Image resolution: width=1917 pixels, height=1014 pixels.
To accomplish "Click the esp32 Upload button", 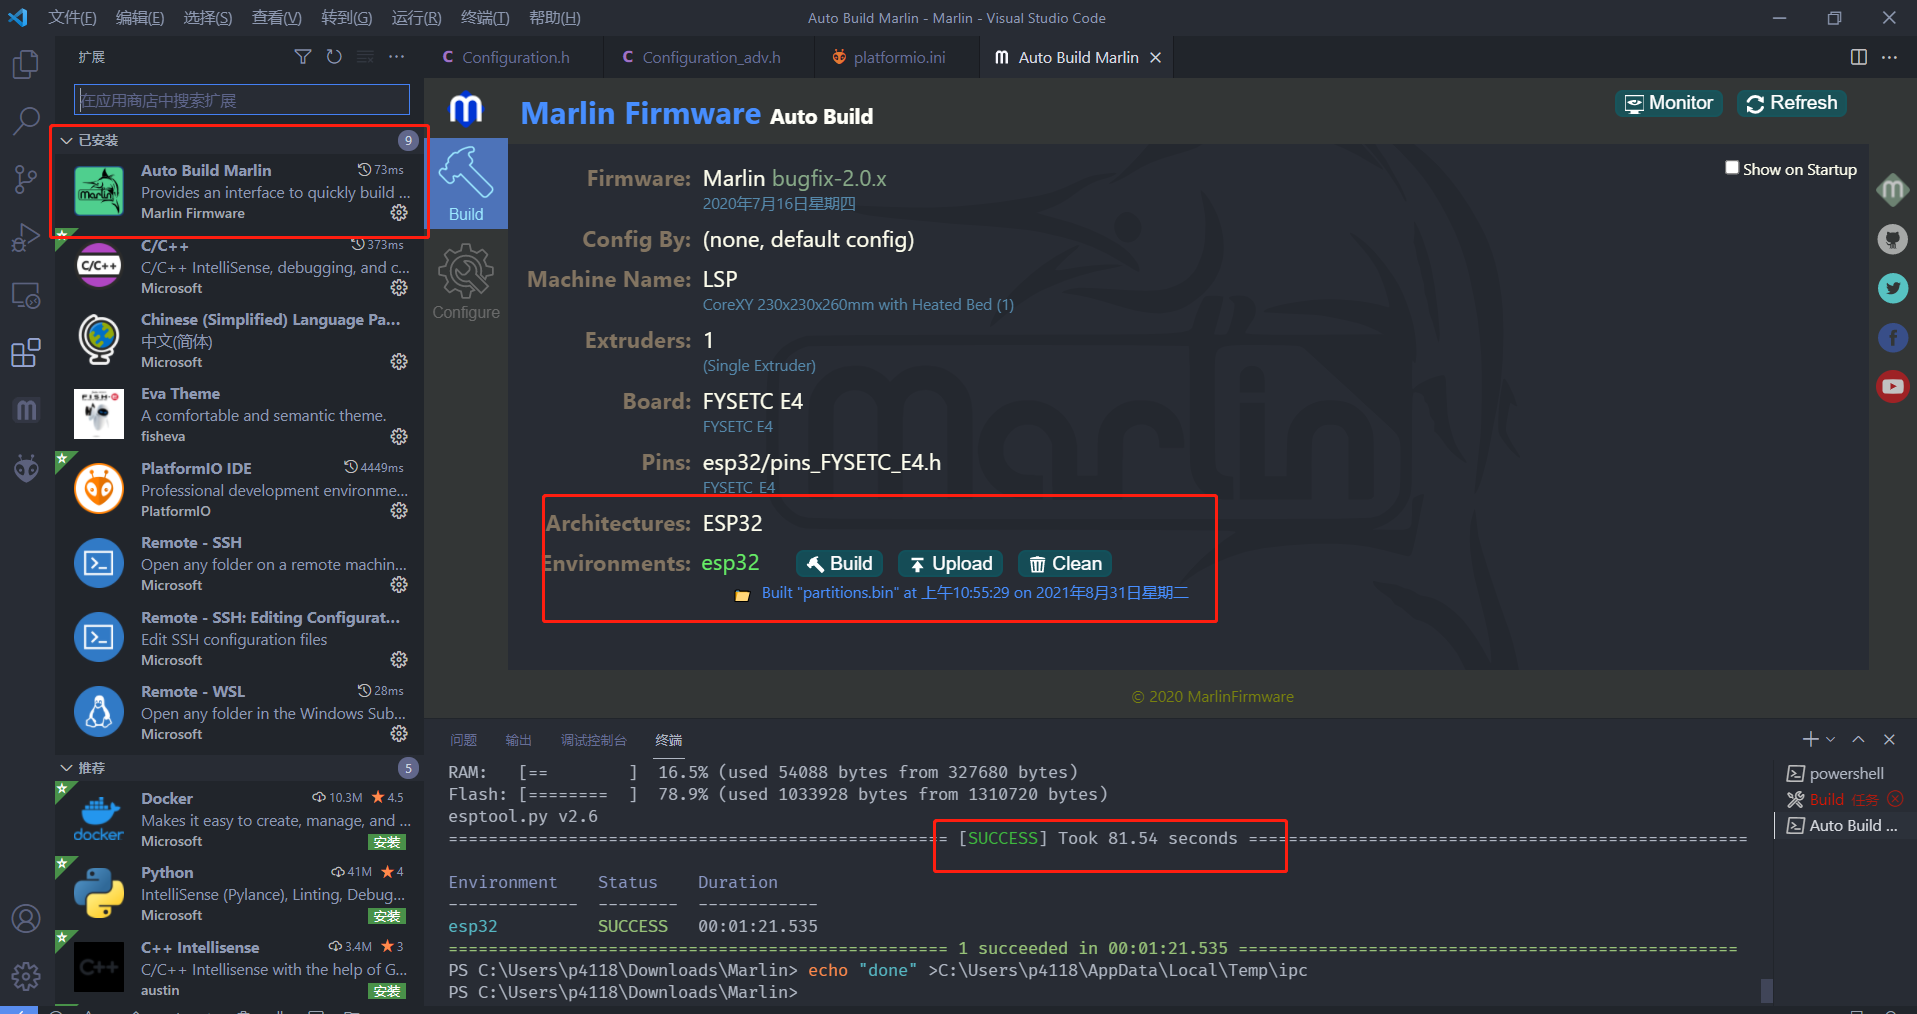I will click(950, 564).
